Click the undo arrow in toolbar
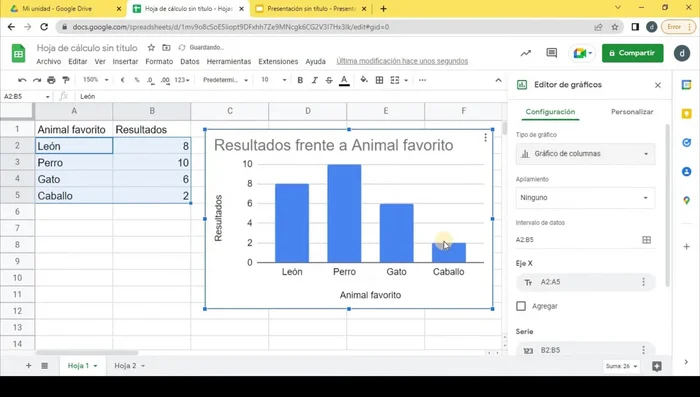The image size is (700, 397). pyautogui.click(x=22, y=80)
